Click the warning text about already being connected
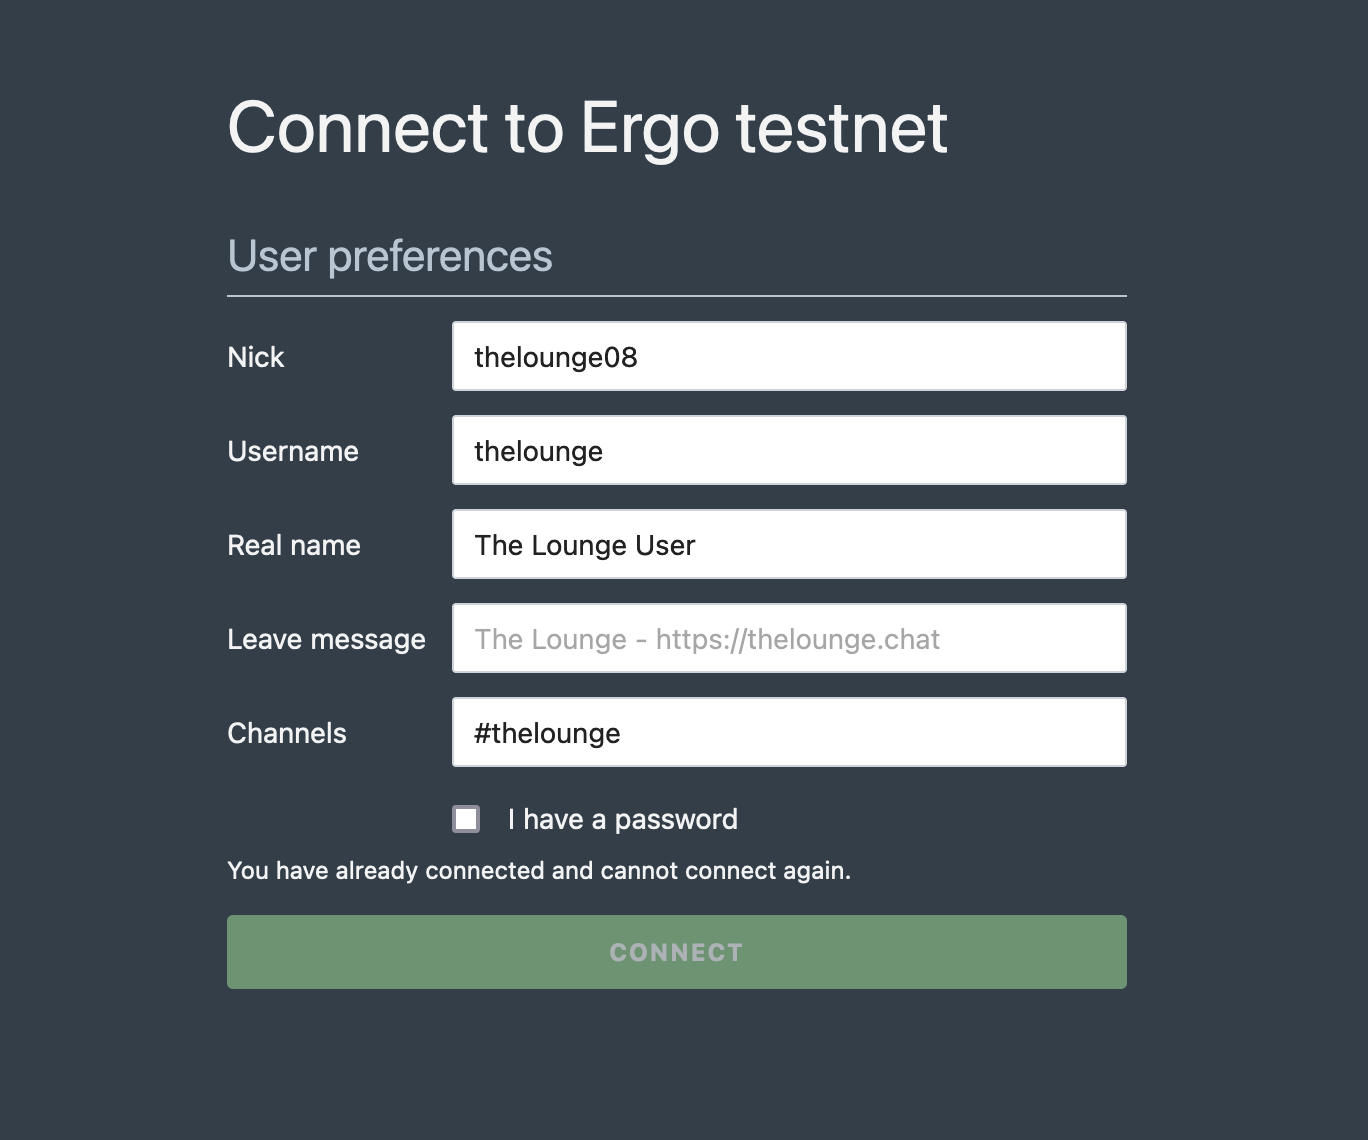1368x1140 pixels. (x=539, y=870)
